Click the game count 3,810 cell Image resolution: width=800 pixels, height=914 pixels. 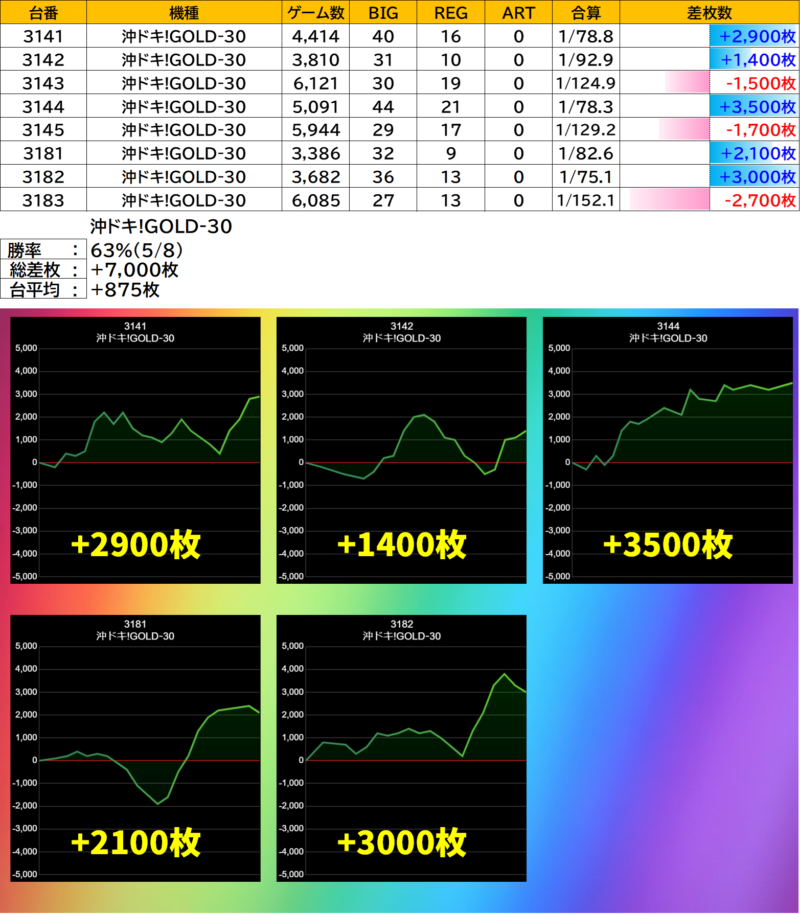(315, 59)
